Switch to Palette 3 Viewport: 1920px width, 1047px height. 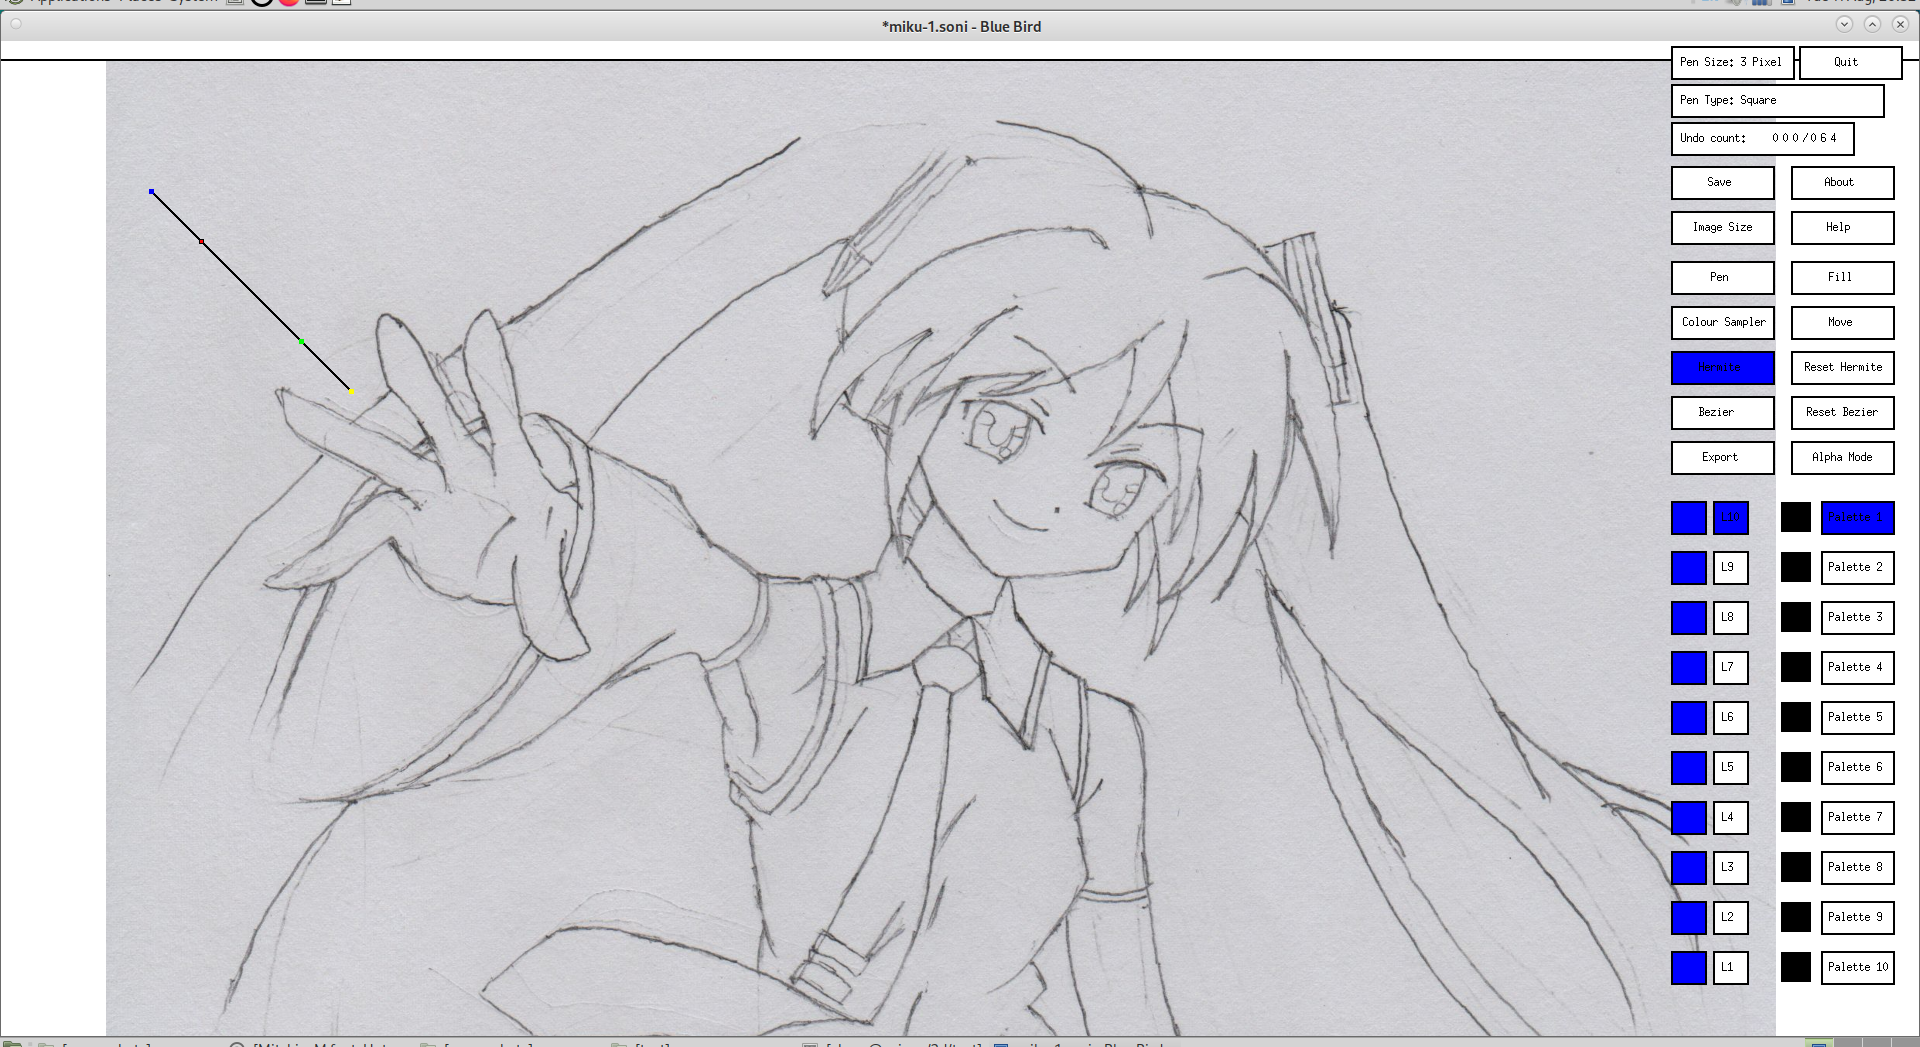(x=1857, y=618)
